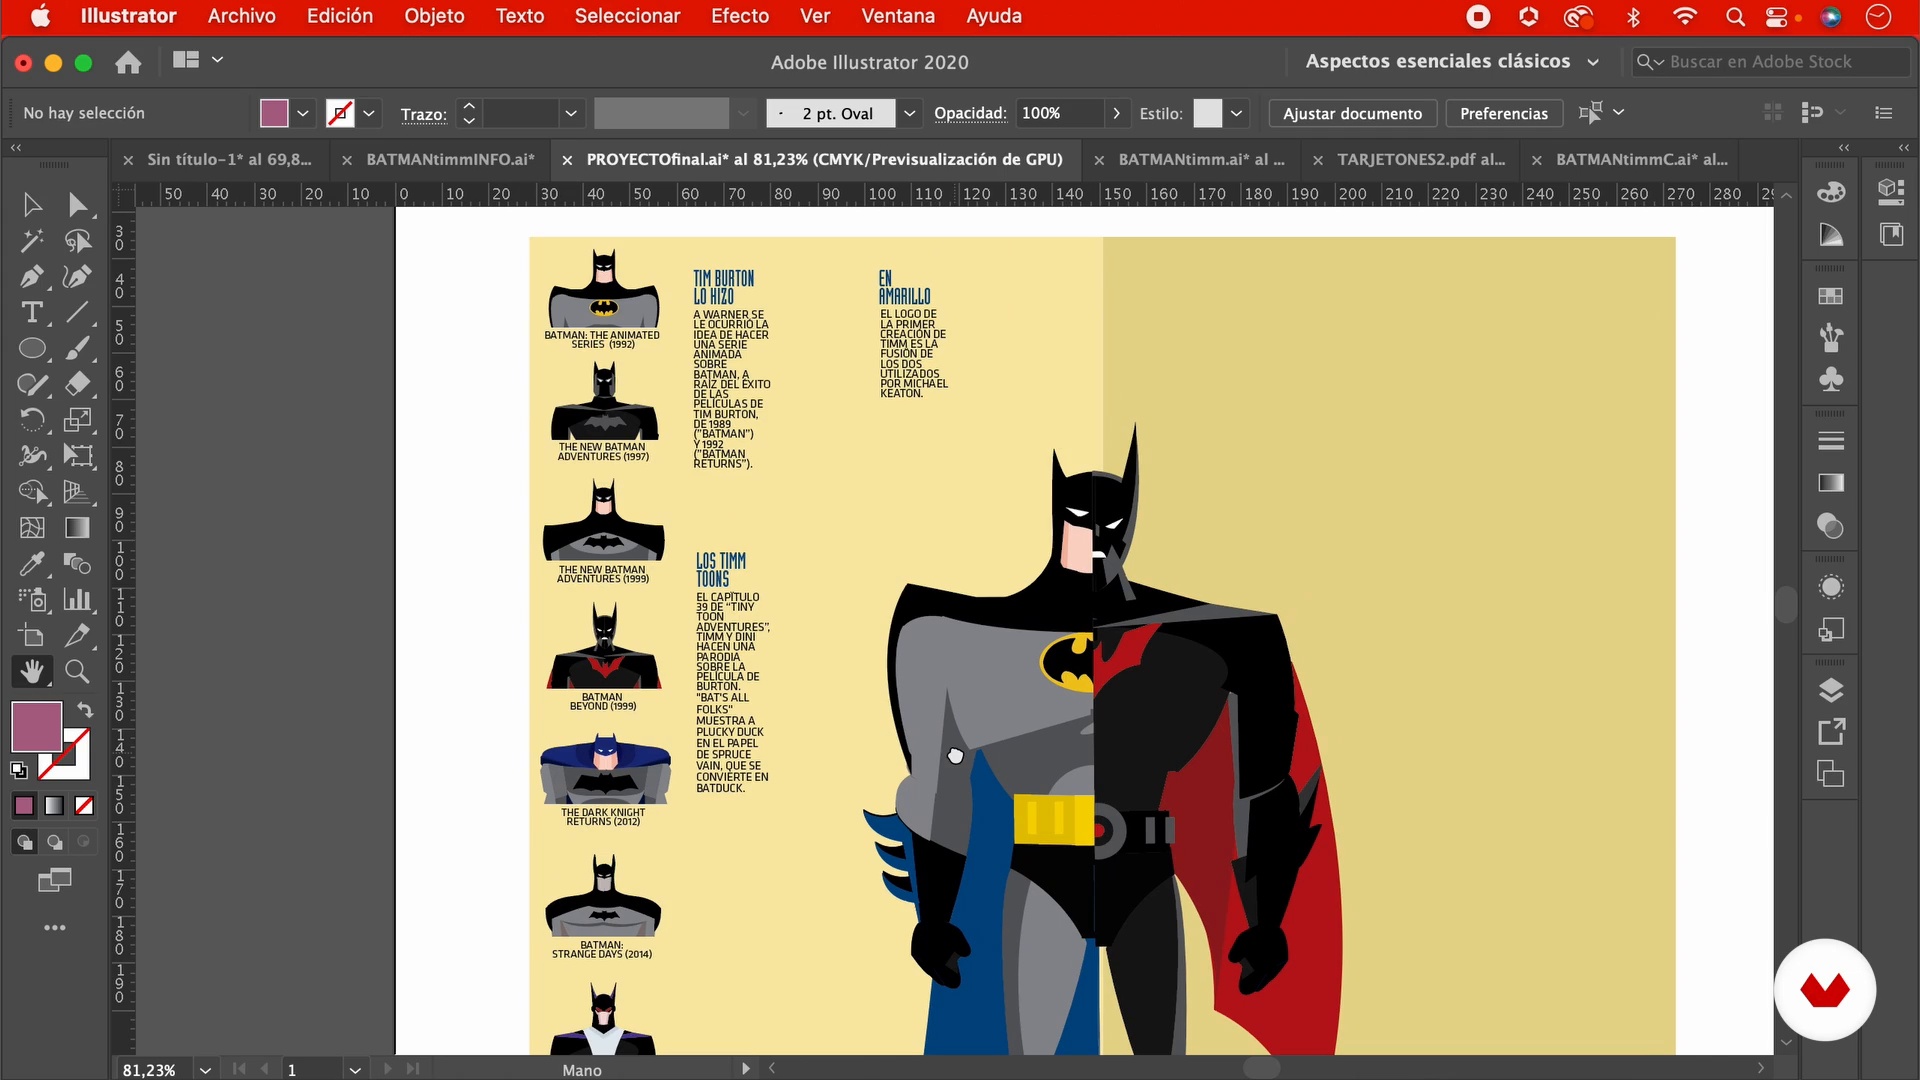The height and width of the screenshot is (1080, 1920).
Task: Select the Eraser tool
Action: pyautogui.click(x=78, y=384)
